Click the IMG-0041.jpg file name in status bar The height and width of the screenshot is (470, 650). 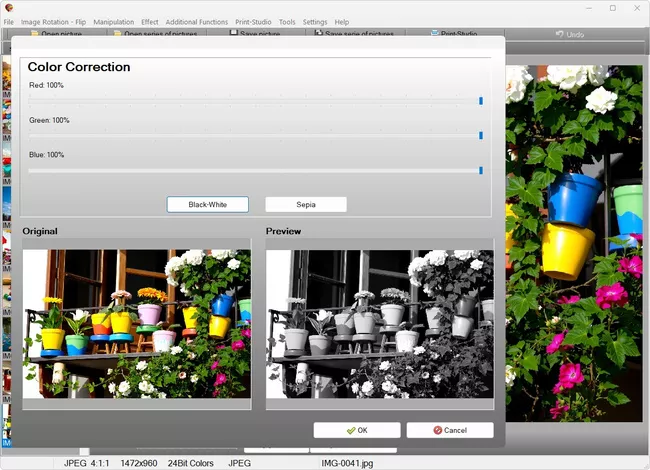point(347,463)
